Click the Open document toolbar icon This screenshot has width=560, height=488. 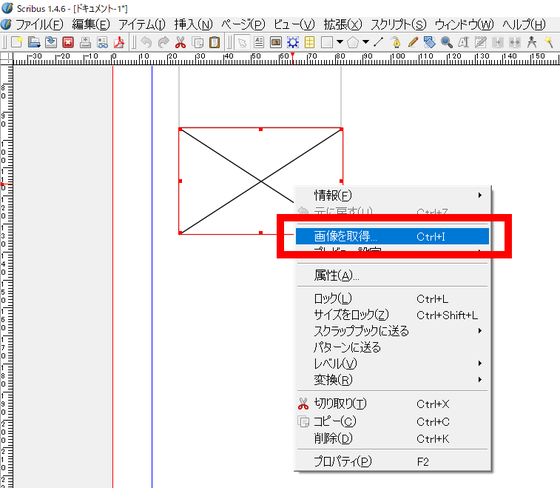[x=34, y=43]
